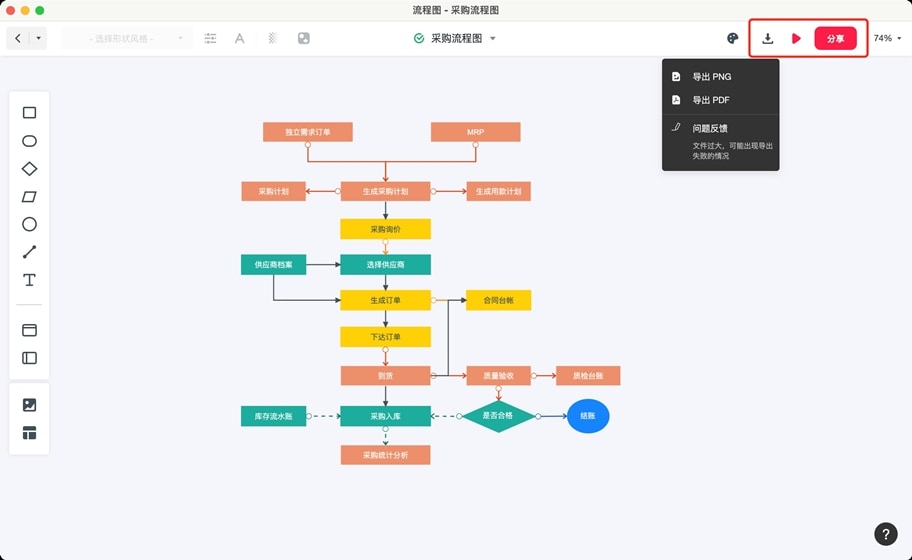The image size is (912, 560).
Task: Start presentation with the play icon
Action: [x=796, y=38]
